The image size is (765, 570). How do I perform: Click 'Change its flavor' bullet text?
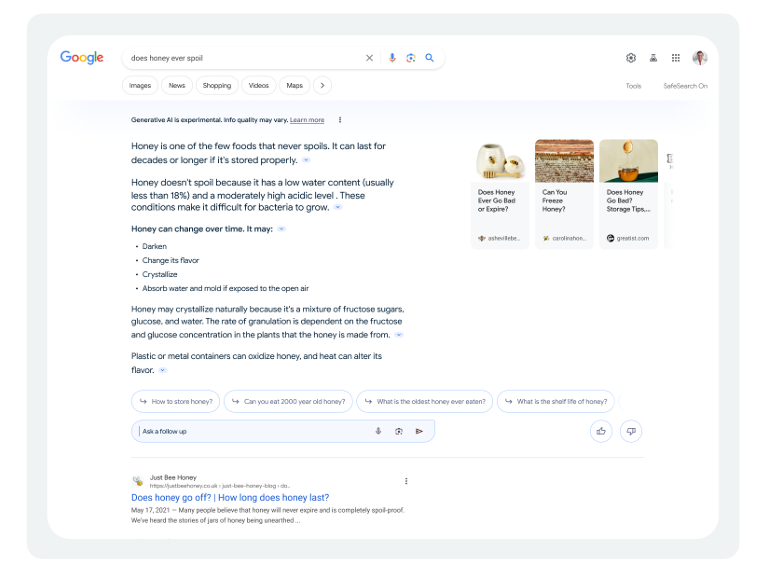point(170,260)
